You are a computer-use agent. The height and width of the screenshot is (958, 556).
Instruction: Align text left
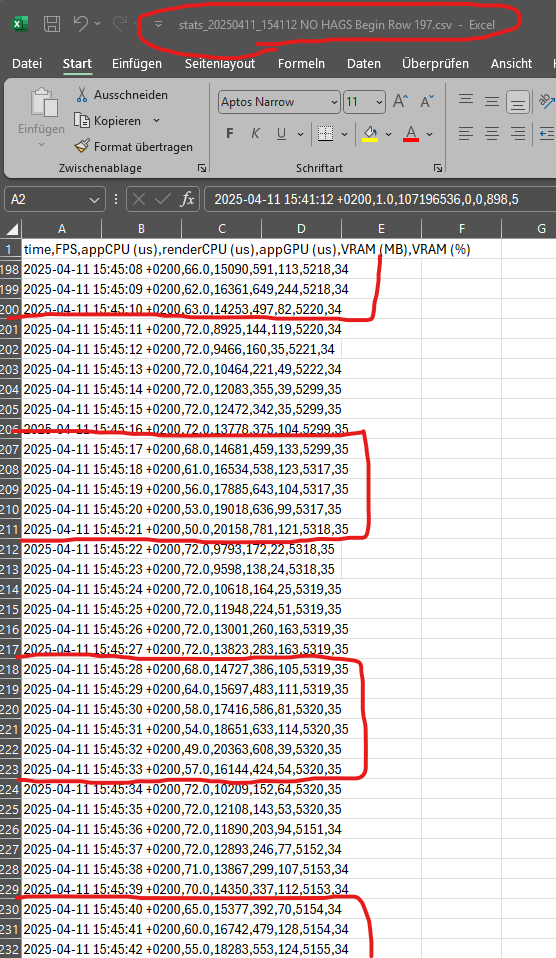pos(466,133)
